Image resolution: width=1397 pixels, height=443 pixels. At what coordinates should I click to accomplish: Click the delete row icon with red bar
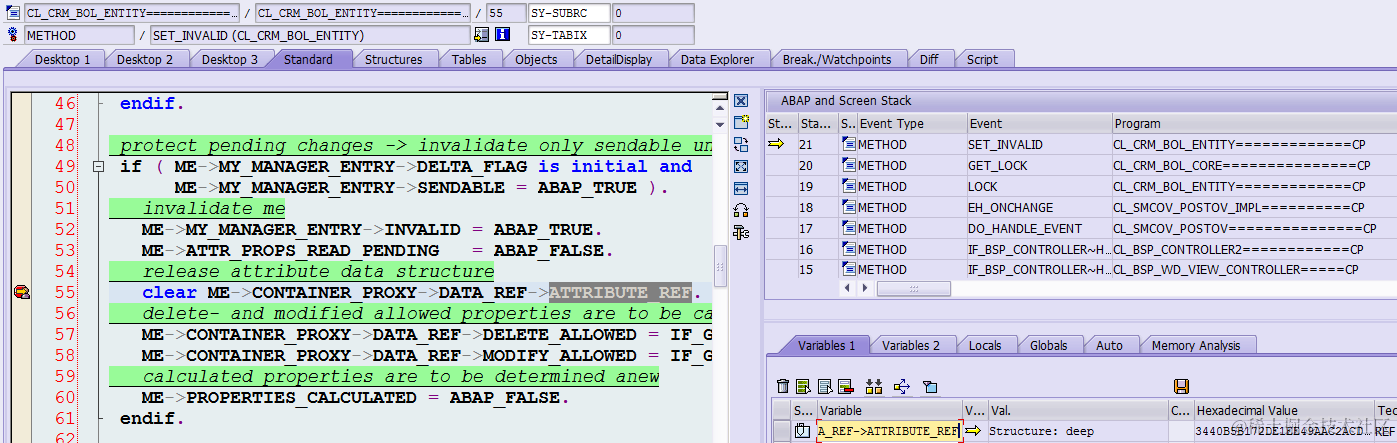pyautogui.click(x=845, y=386)
